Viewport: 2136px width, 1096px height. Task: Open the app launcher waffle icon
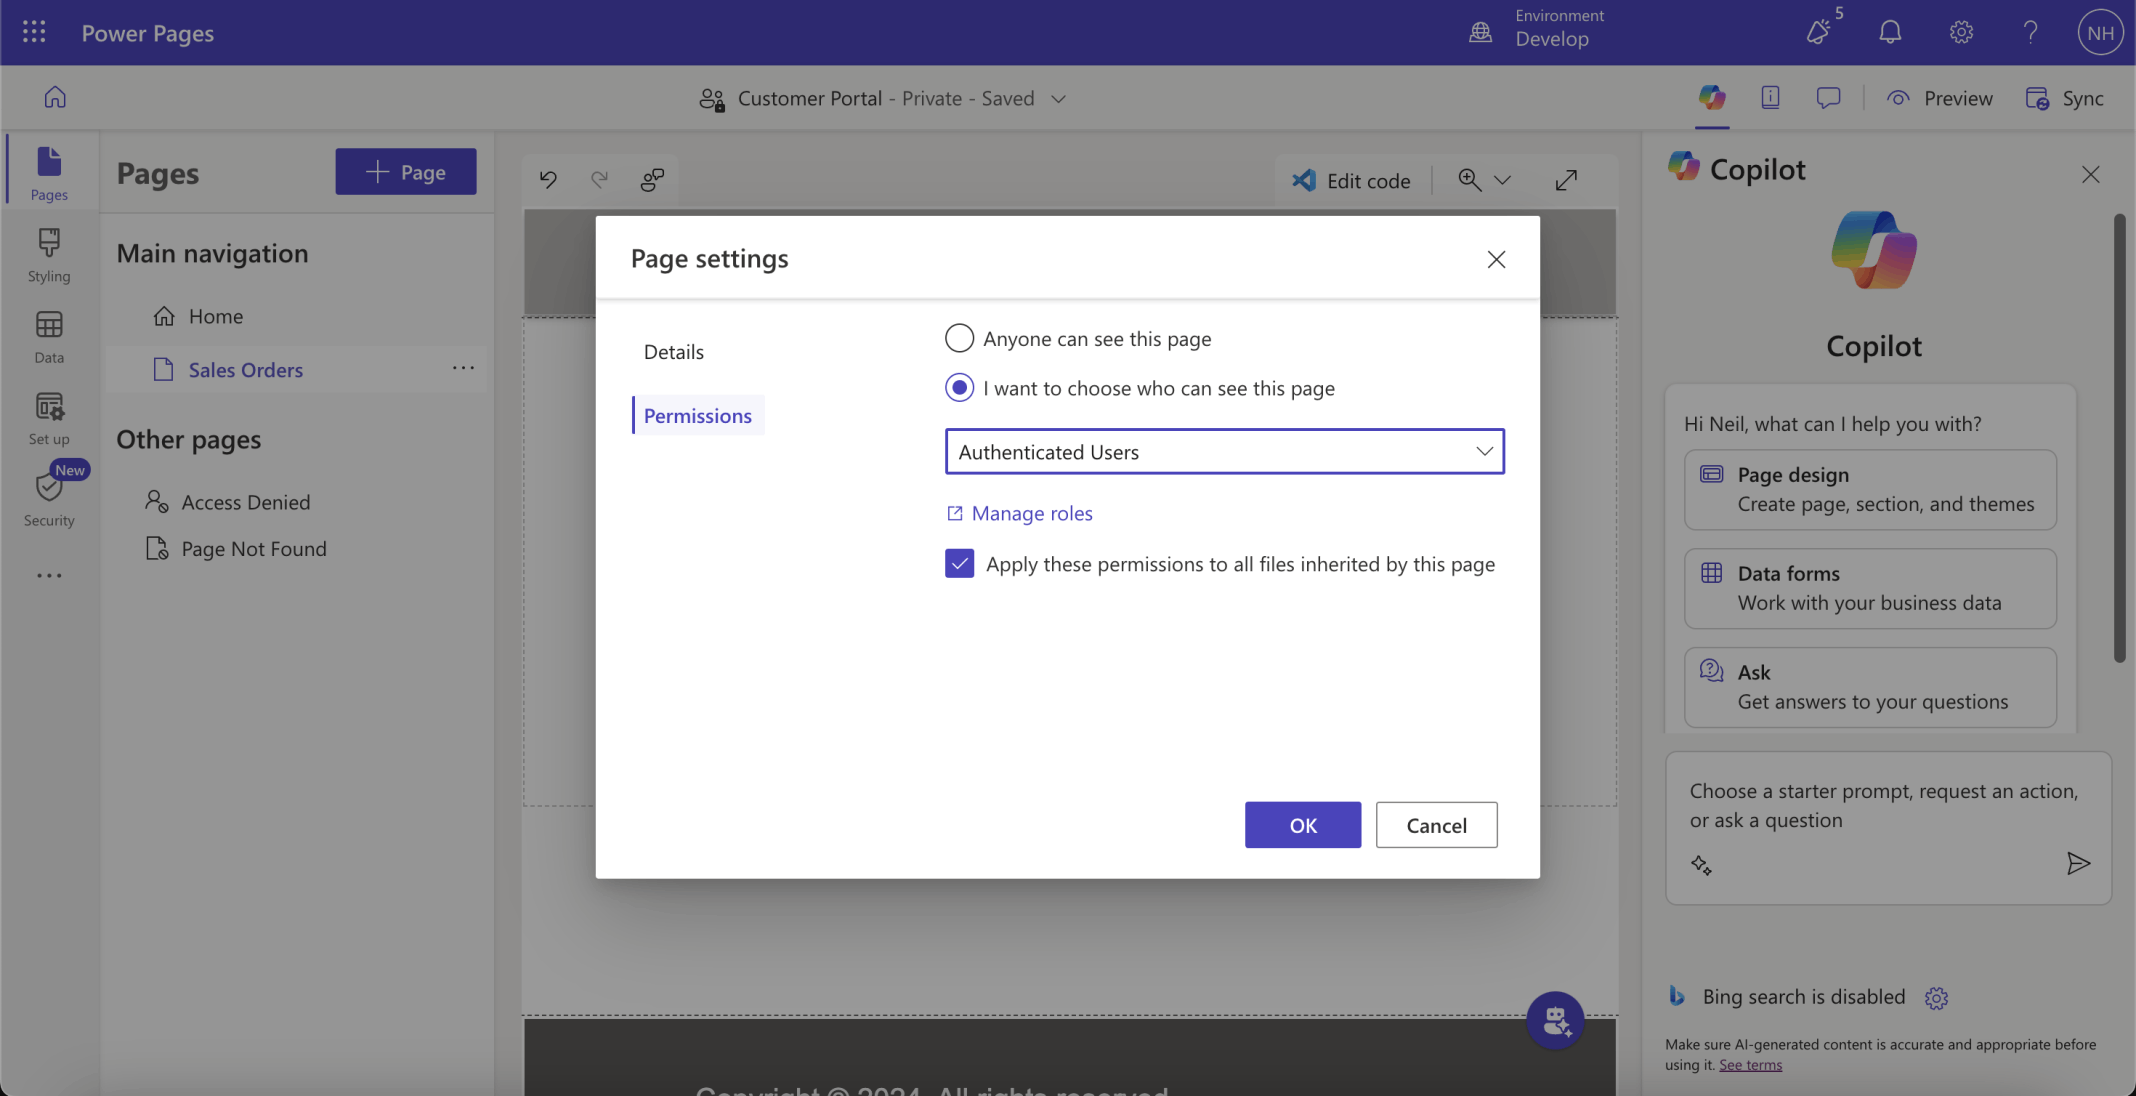pos(34,32)
